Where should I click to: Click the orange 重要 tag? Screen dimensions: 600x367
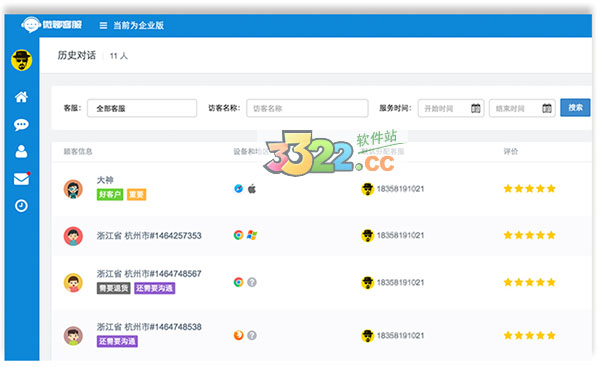136,195
